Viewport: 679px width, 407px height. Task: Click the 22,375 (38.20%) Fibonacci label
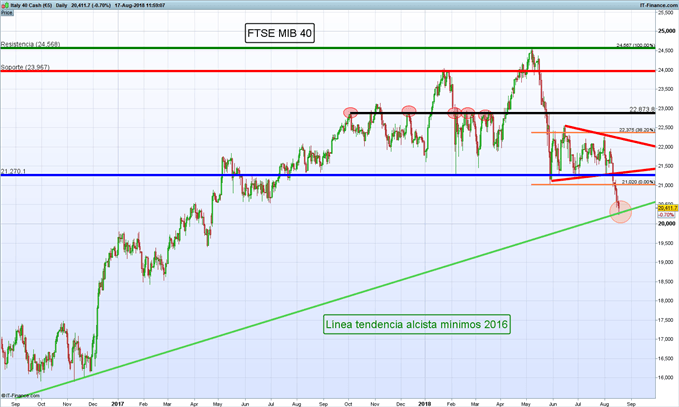click(637, 130)
